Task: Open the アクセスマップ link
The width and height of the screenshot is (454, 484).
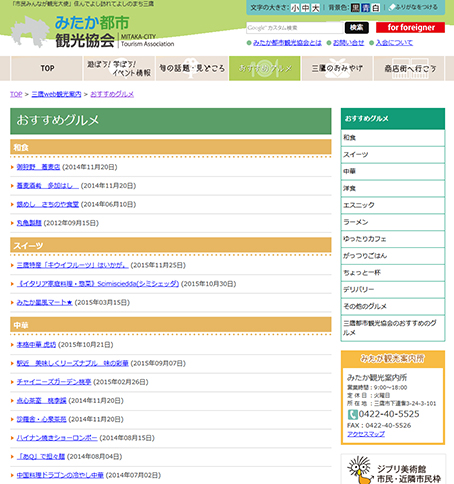Action: (366, 434)
